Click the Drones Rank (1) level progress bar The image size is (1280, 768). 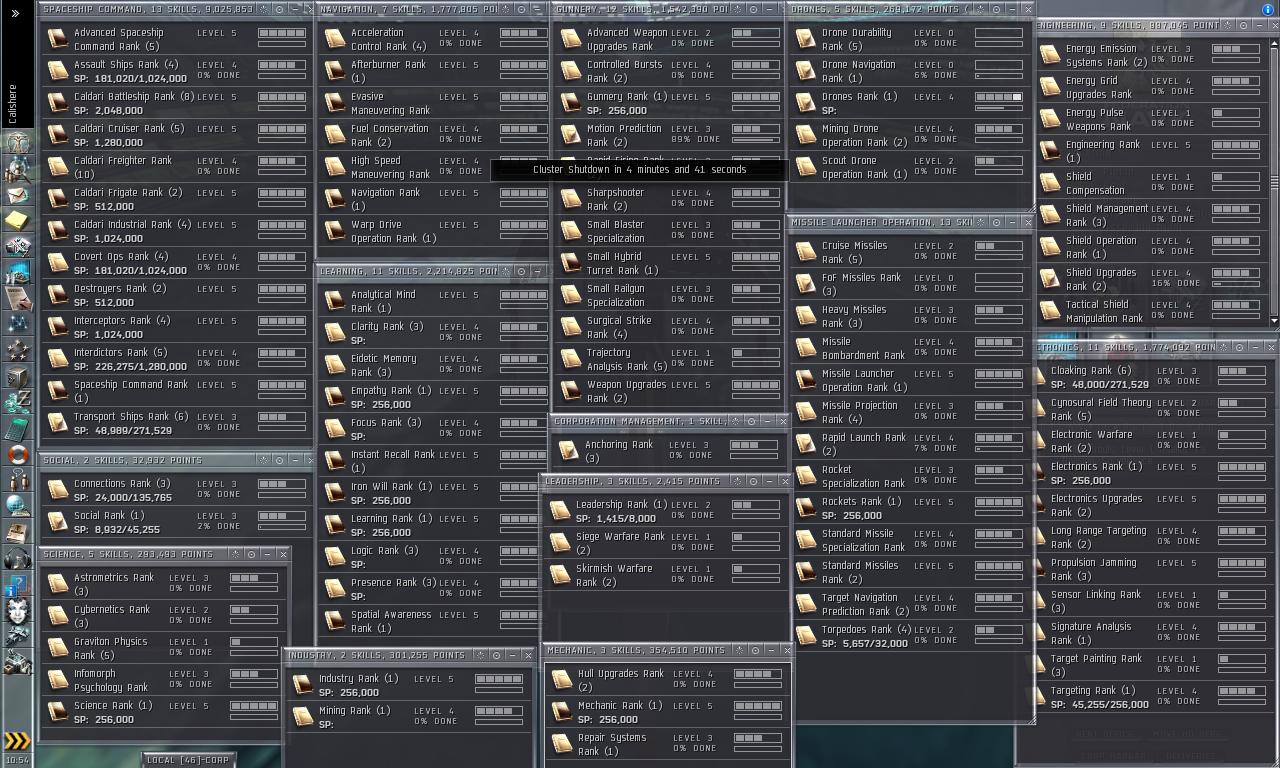tap(998, 97)
